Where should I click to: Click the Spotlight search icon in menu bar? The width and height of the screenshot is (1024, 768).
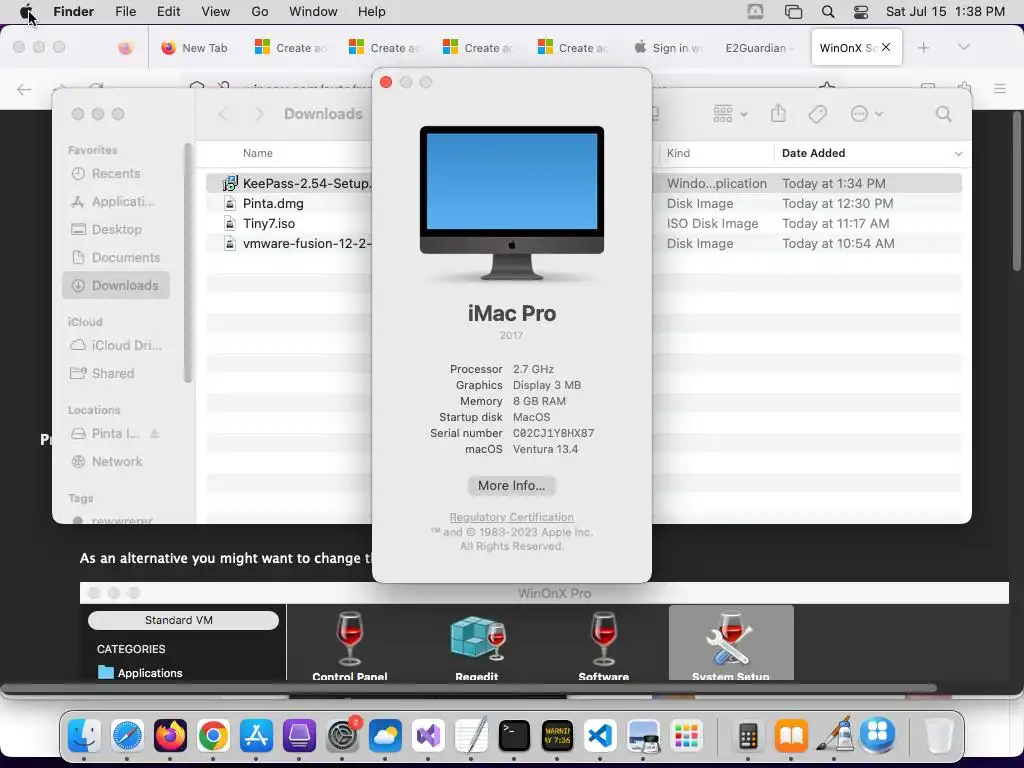827,11
